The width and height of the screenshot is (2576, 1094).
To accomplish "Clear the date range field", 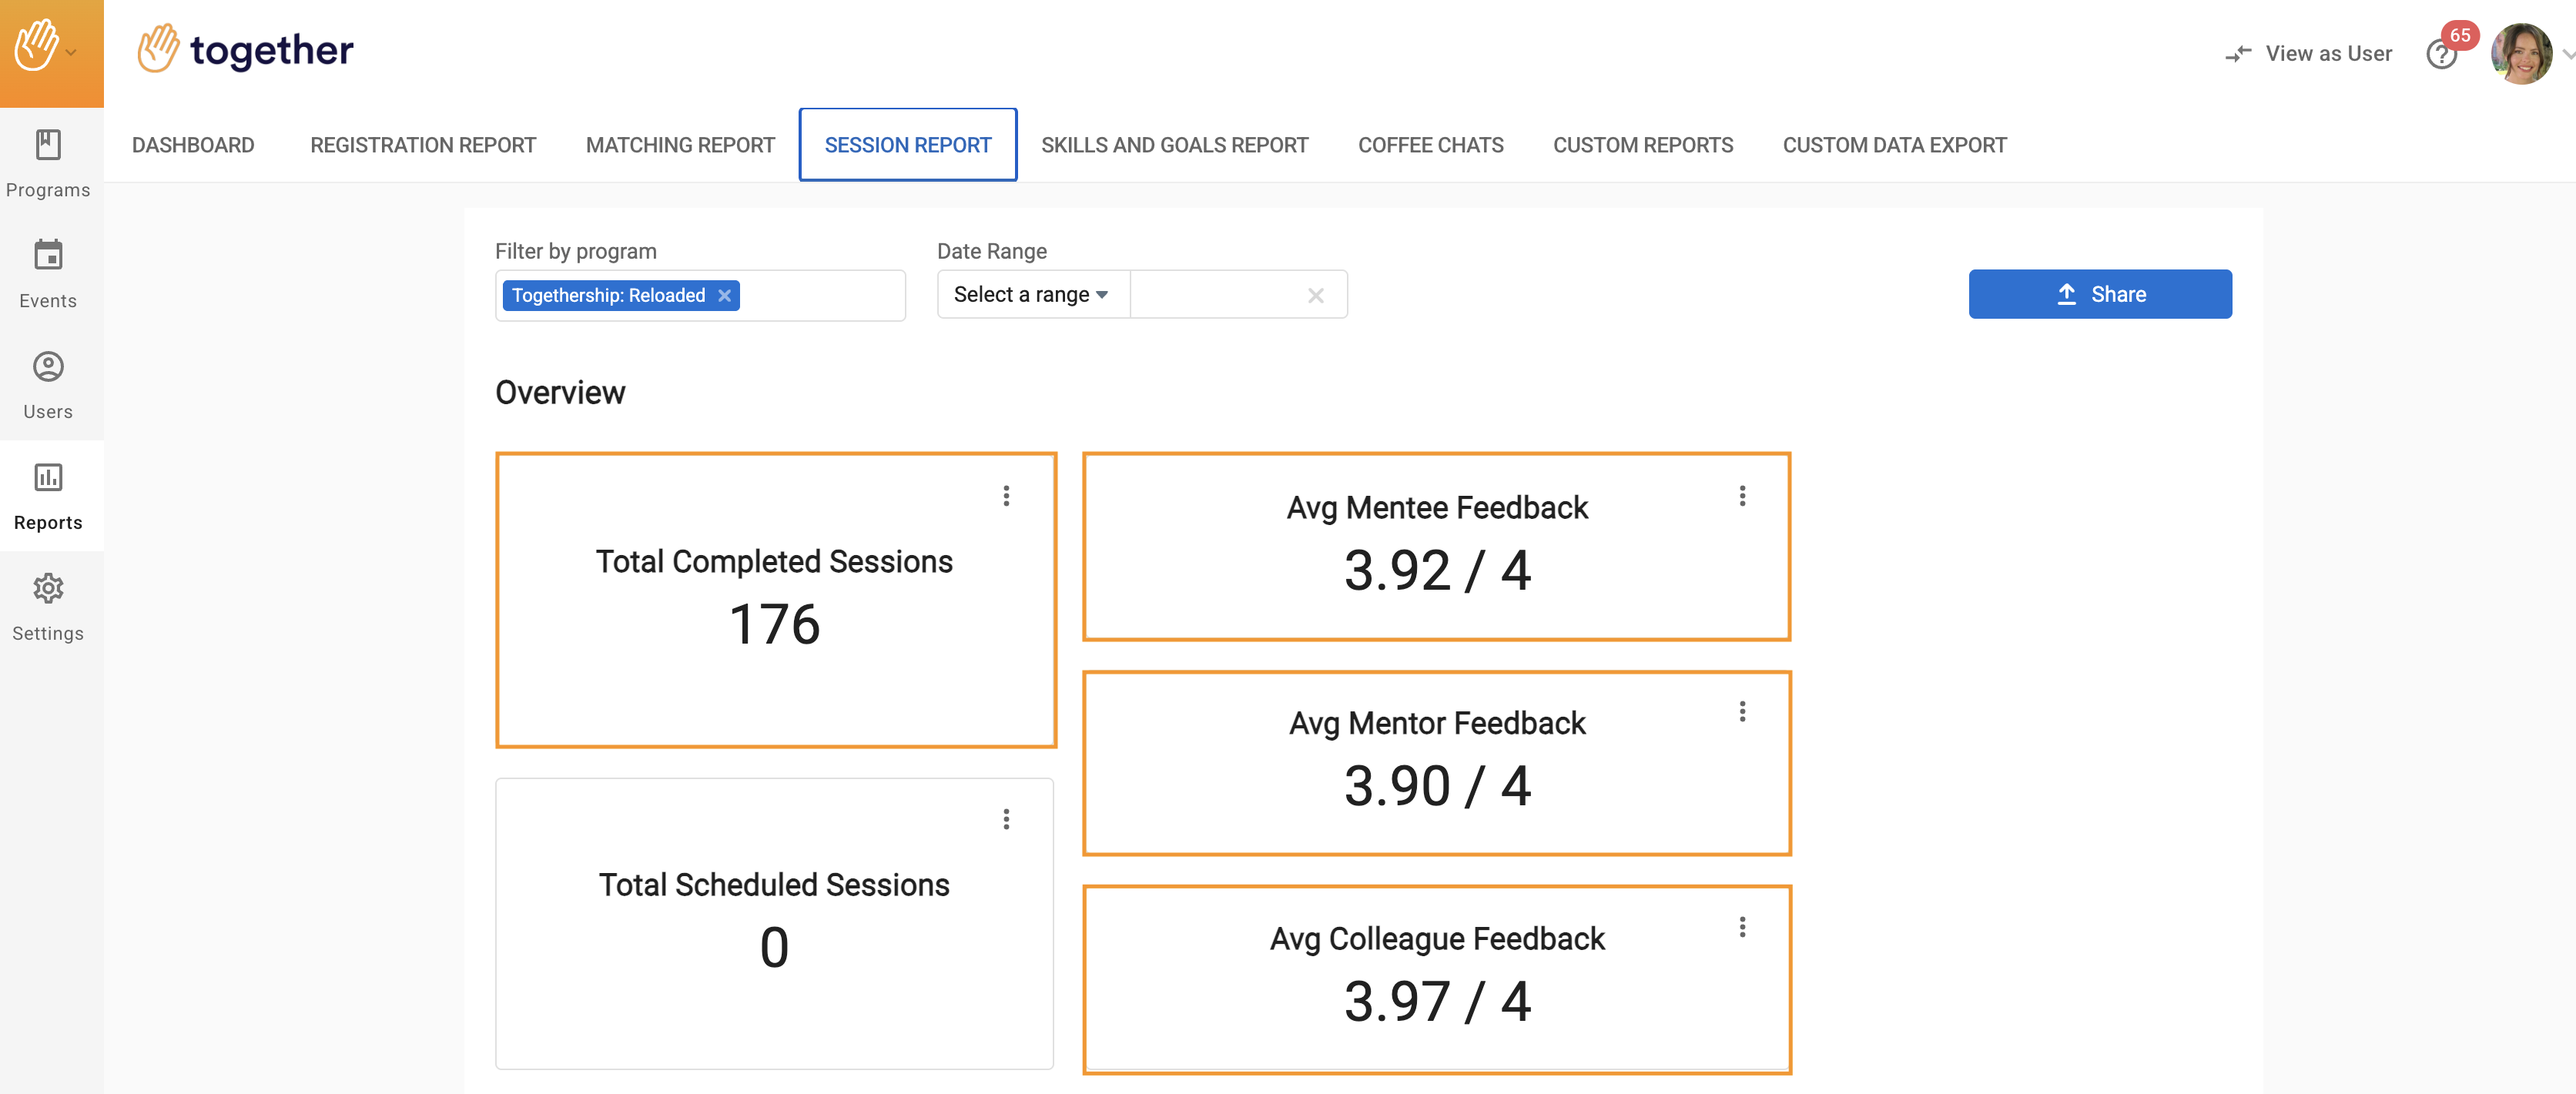I will tap(1315, 296).
